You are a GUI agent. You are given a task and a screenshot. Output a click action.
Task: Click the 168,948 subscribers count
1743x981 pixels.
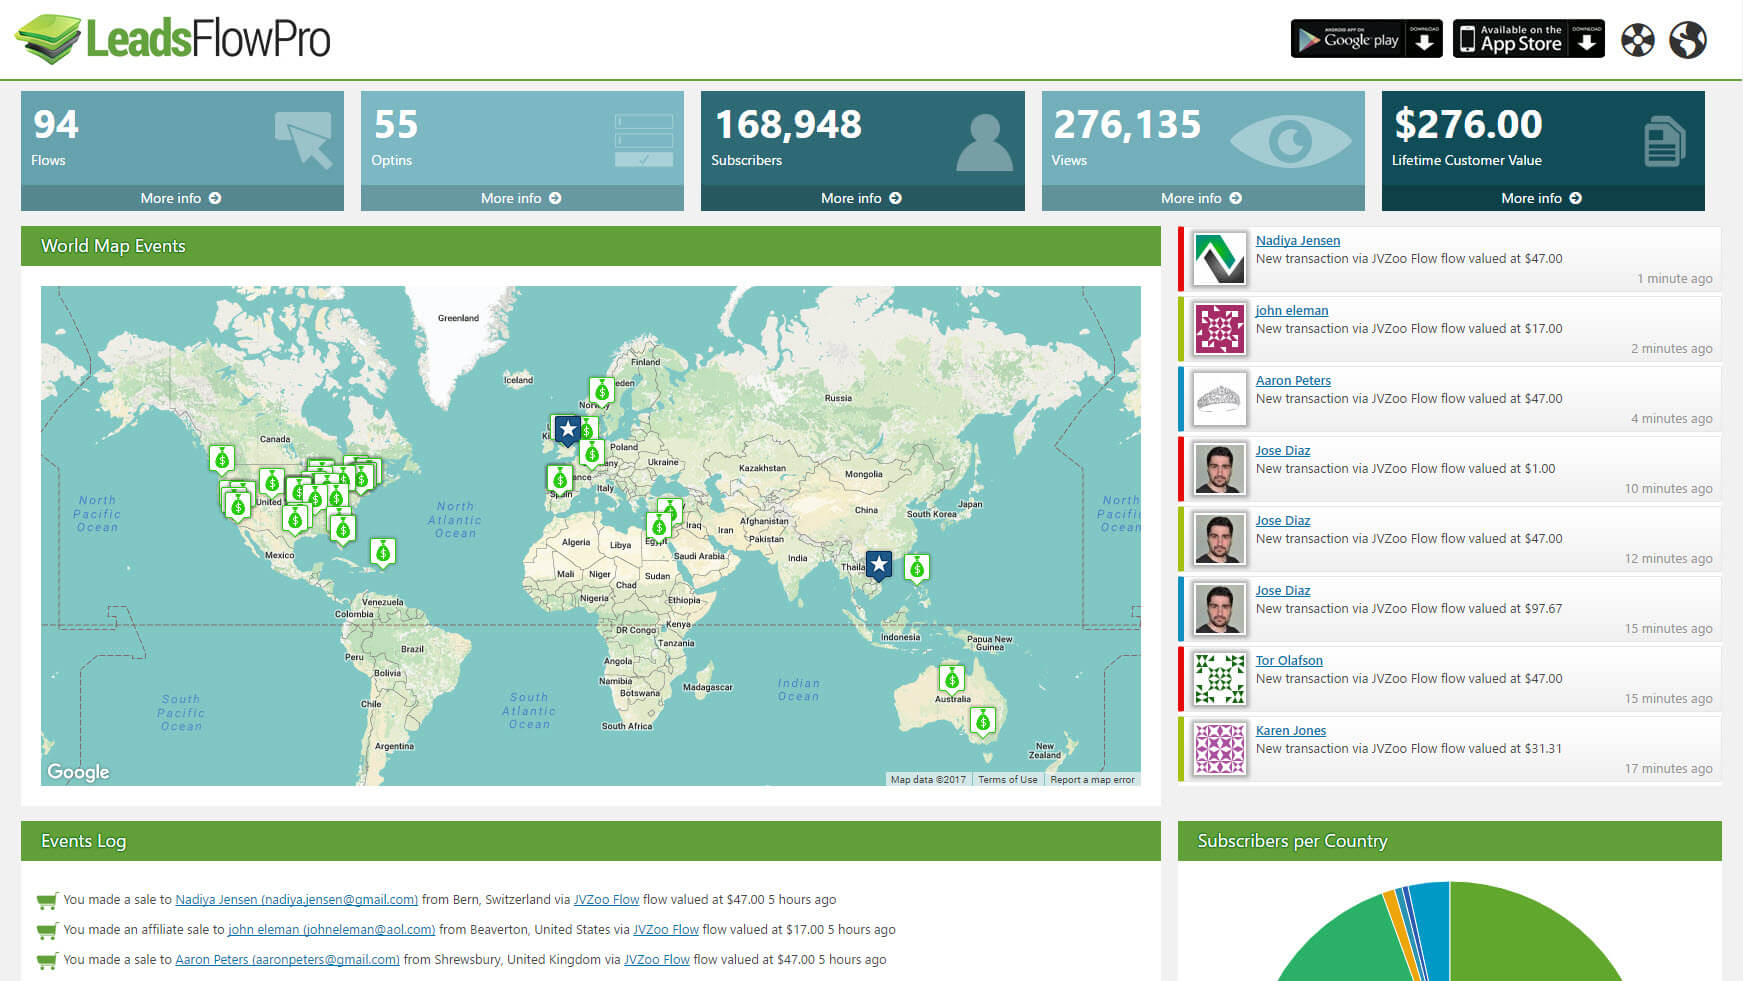788,125
